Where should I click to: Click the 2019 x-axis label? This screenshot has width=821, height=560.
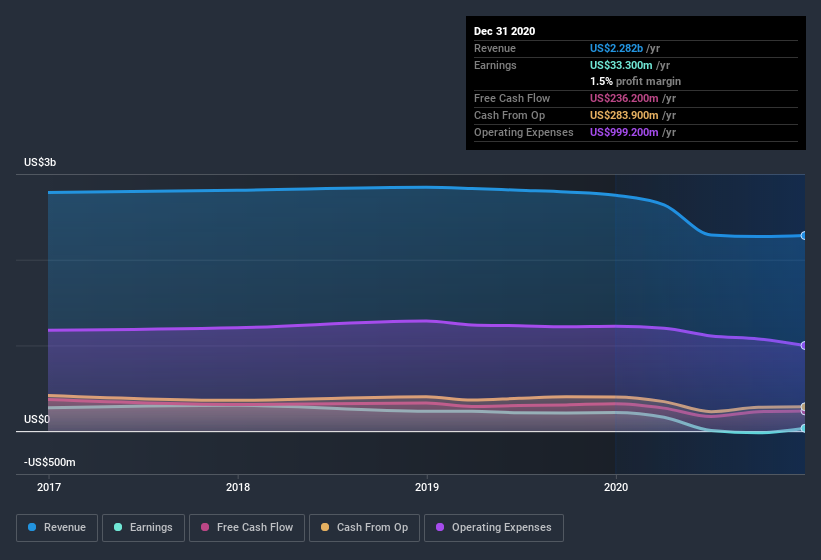(x=427, y=487)
